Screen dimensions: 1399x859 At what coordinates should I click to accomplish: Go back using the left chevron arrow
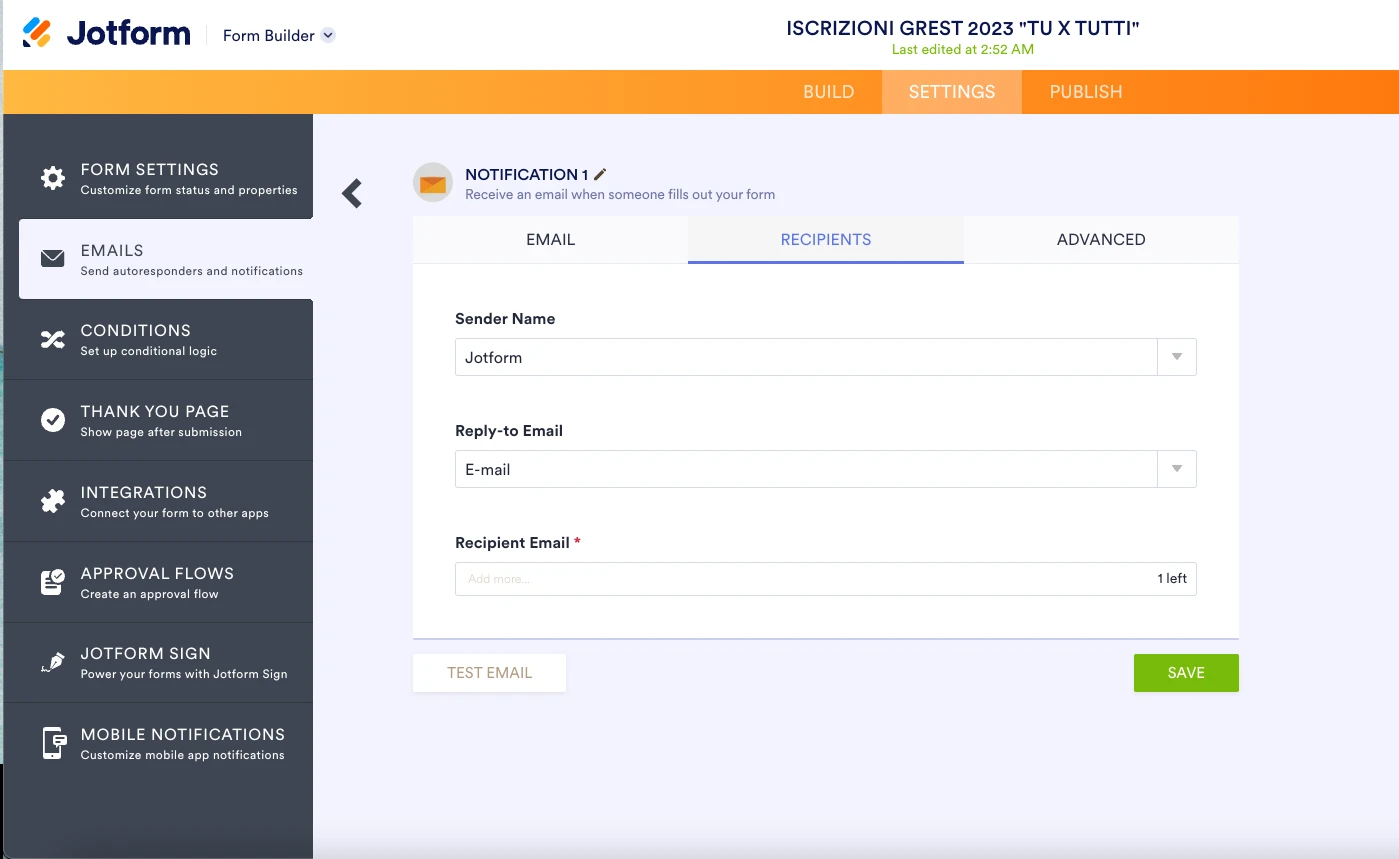(352, 193)
